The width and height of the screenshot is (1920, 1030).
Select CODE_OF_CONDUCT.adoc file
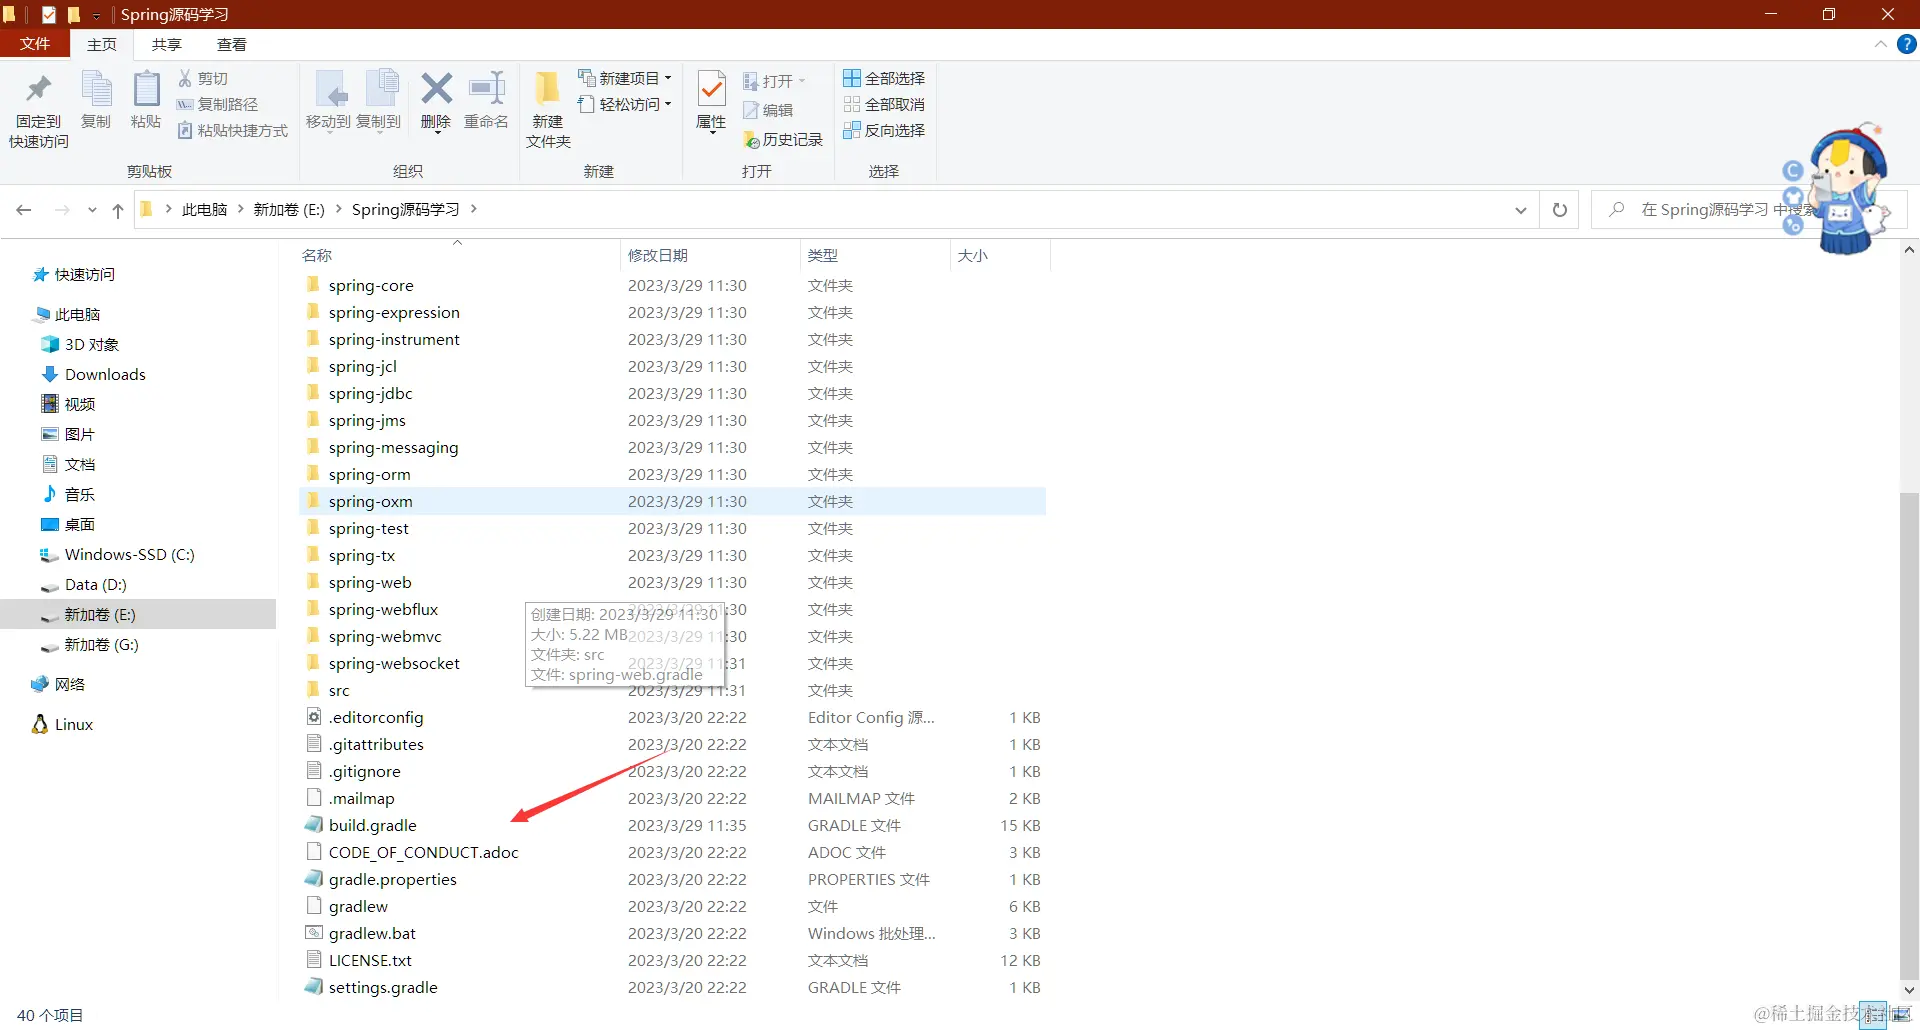coord(423,852)
